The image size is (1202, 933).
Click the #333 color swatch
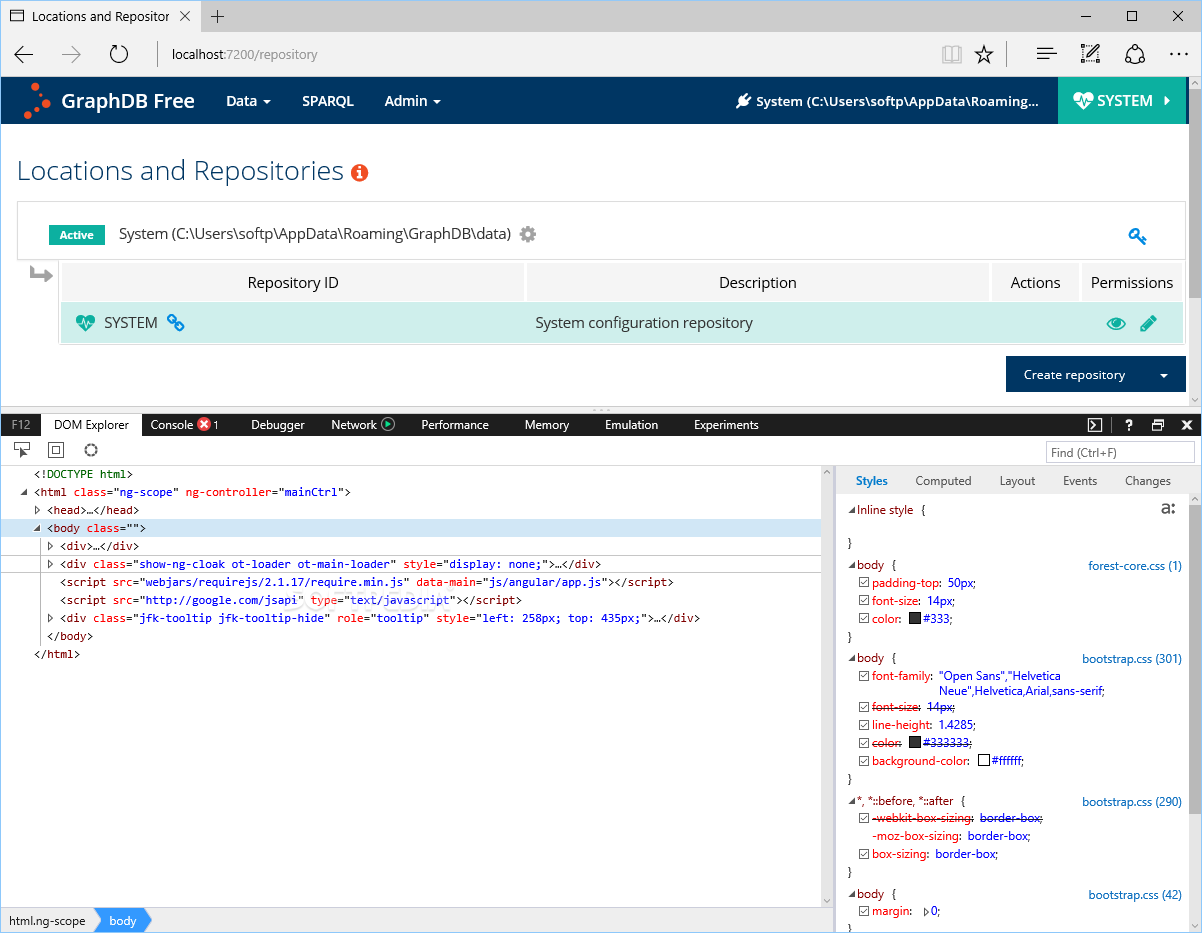914,619
